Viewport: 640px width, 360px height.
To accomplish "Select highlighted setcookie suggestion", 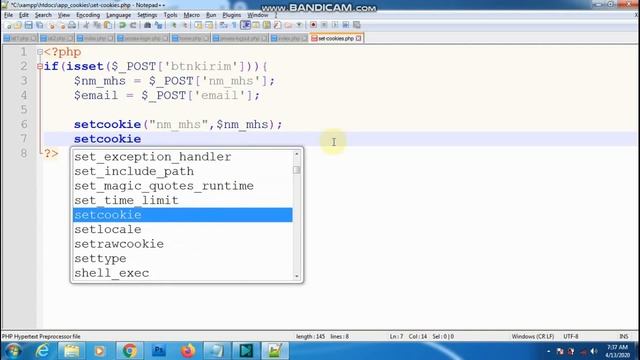I will tap(182, 215).
